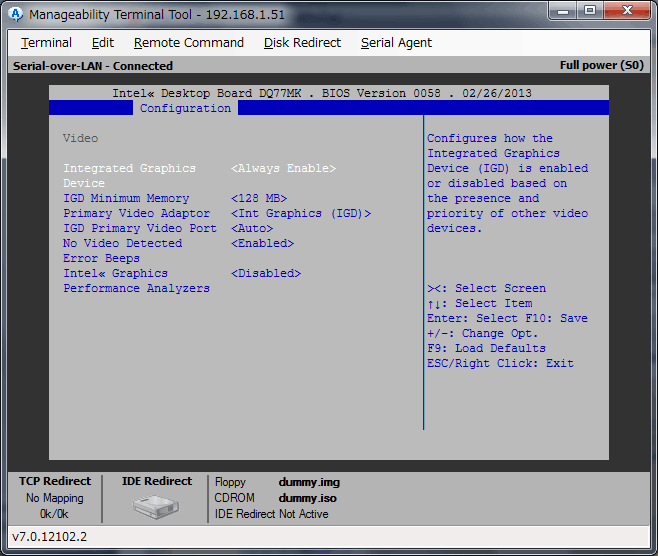Click the F9: Load Defaults hint

pyautogui.click(x=486, y=348)
